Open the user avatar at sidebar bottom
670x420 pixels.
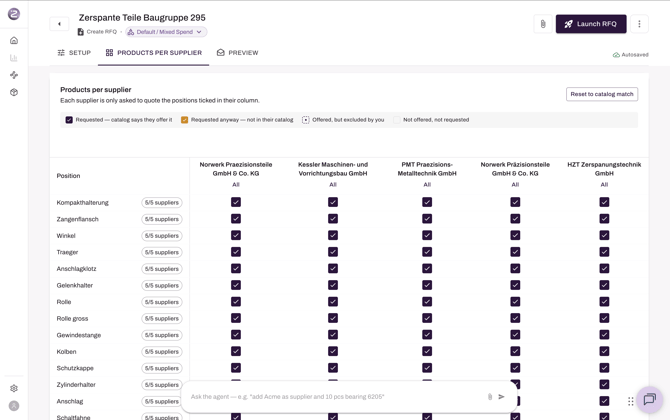pyautogui.click(x=14, y=406)
